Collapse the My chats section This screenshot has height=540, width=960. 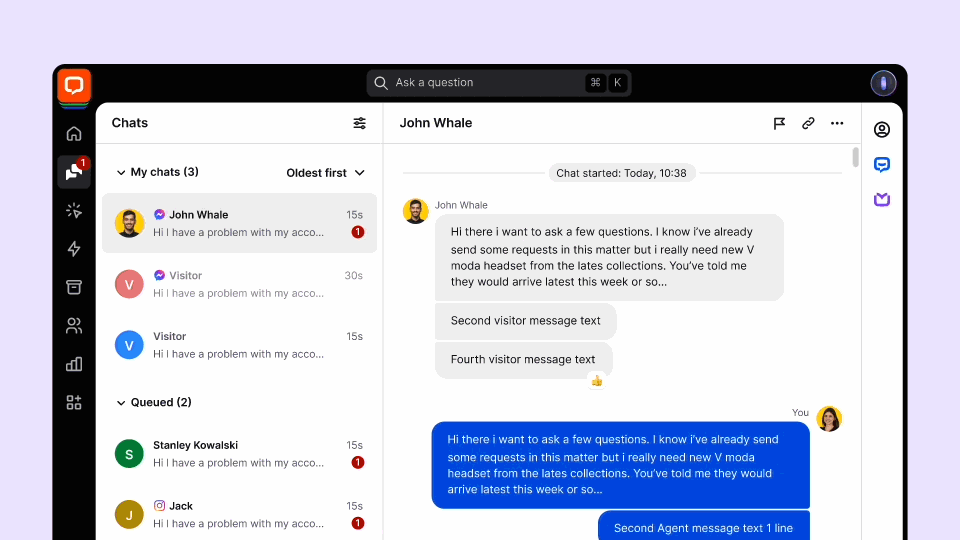tap(122, 172)
